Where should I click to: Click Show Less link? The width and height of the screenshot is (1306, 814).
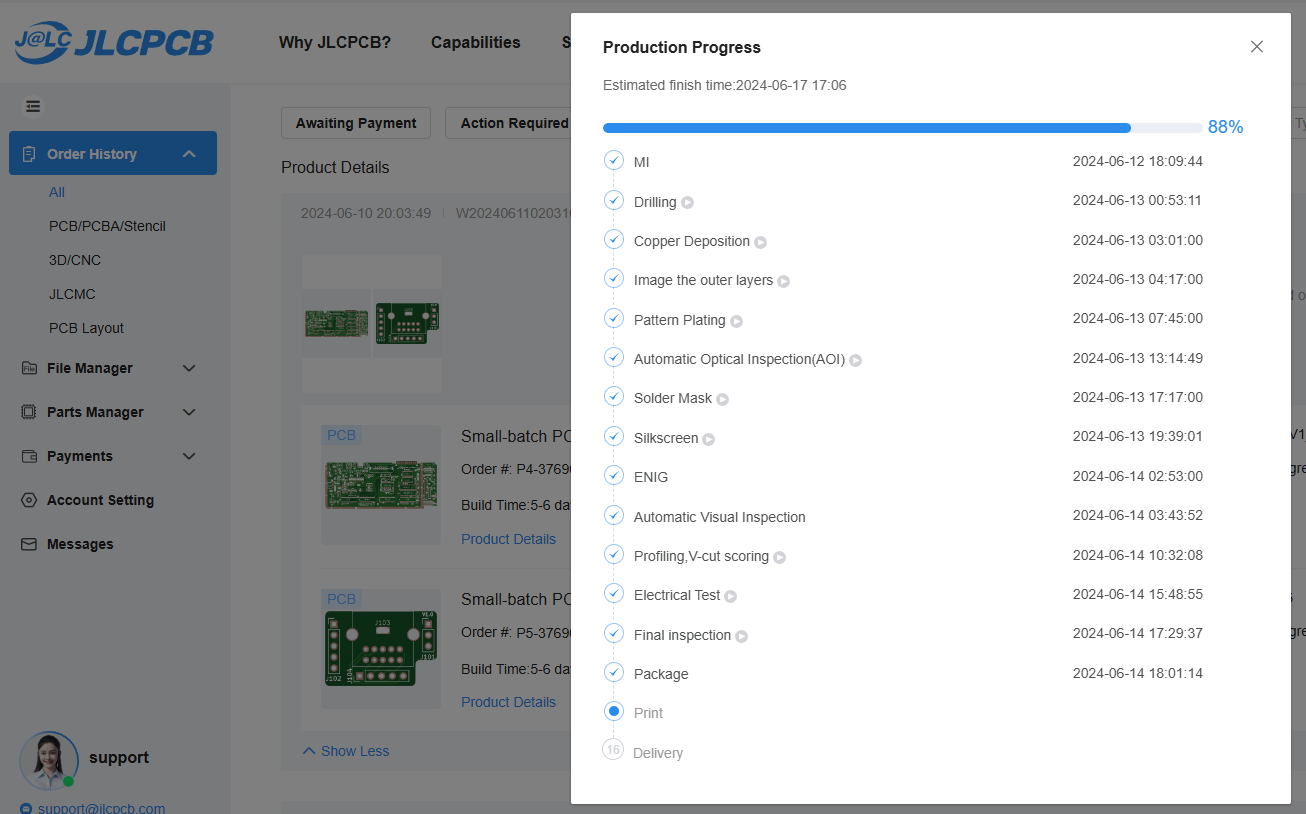point(346,751)
